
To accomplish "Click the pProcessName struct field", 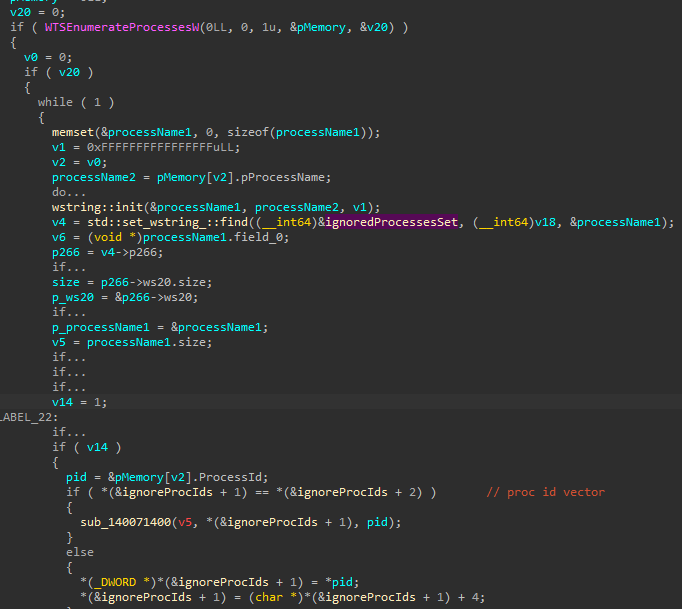I will click(282, 177).
